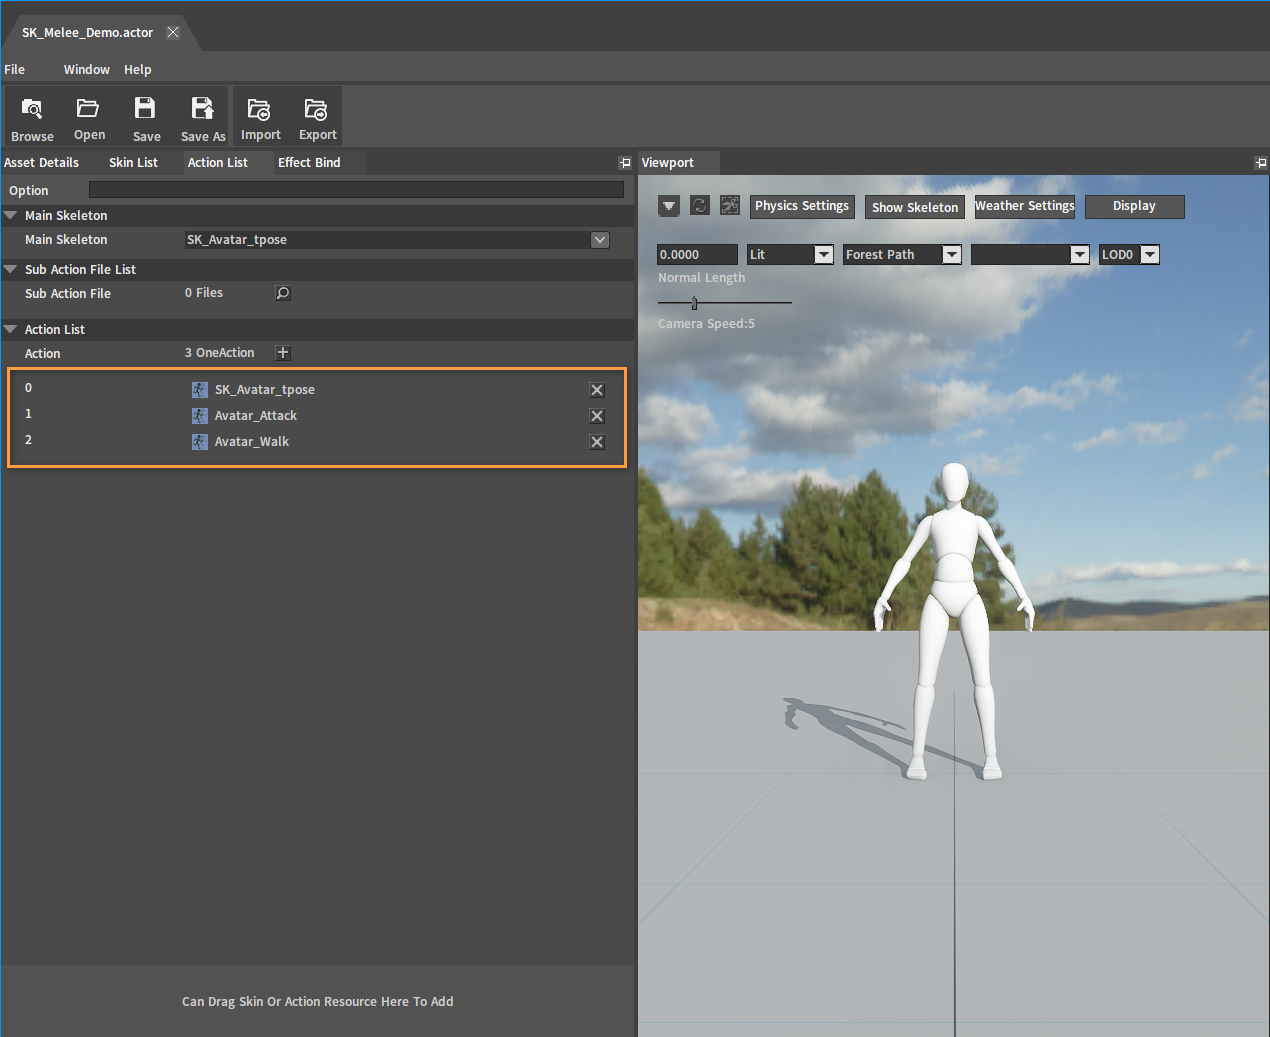The width and height of the screenshot is (1270, 1037).
Task: Toggle the Show Skeleton button
Action: [x=915, y=207]
